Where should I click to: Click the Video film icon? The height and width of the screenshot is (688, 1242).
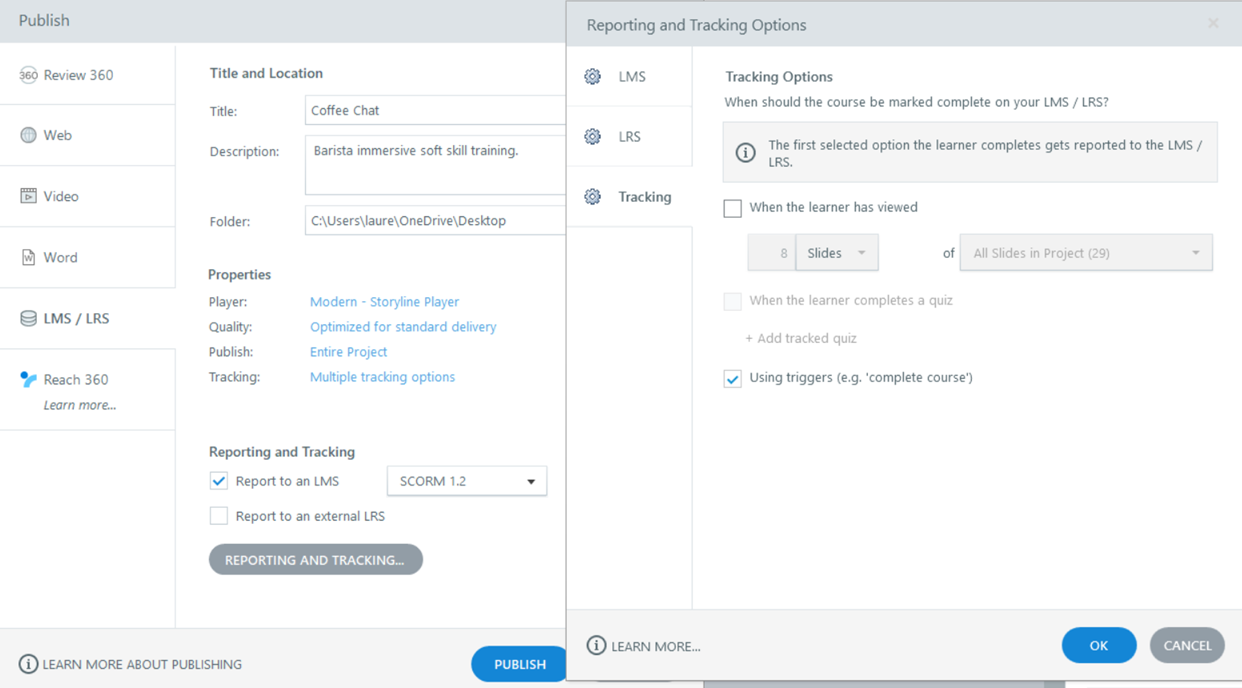point(28,196)
